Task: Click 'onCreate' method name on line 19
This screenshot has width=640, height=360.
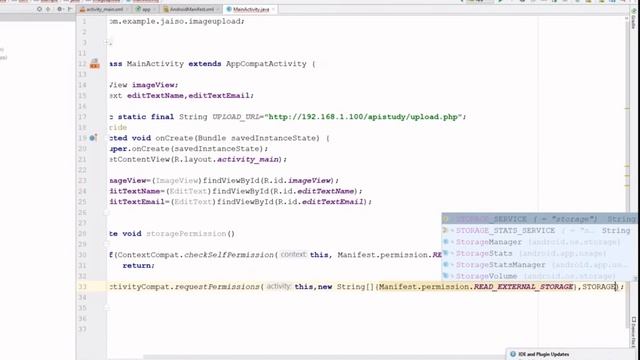Action: (x=174, y=138)
